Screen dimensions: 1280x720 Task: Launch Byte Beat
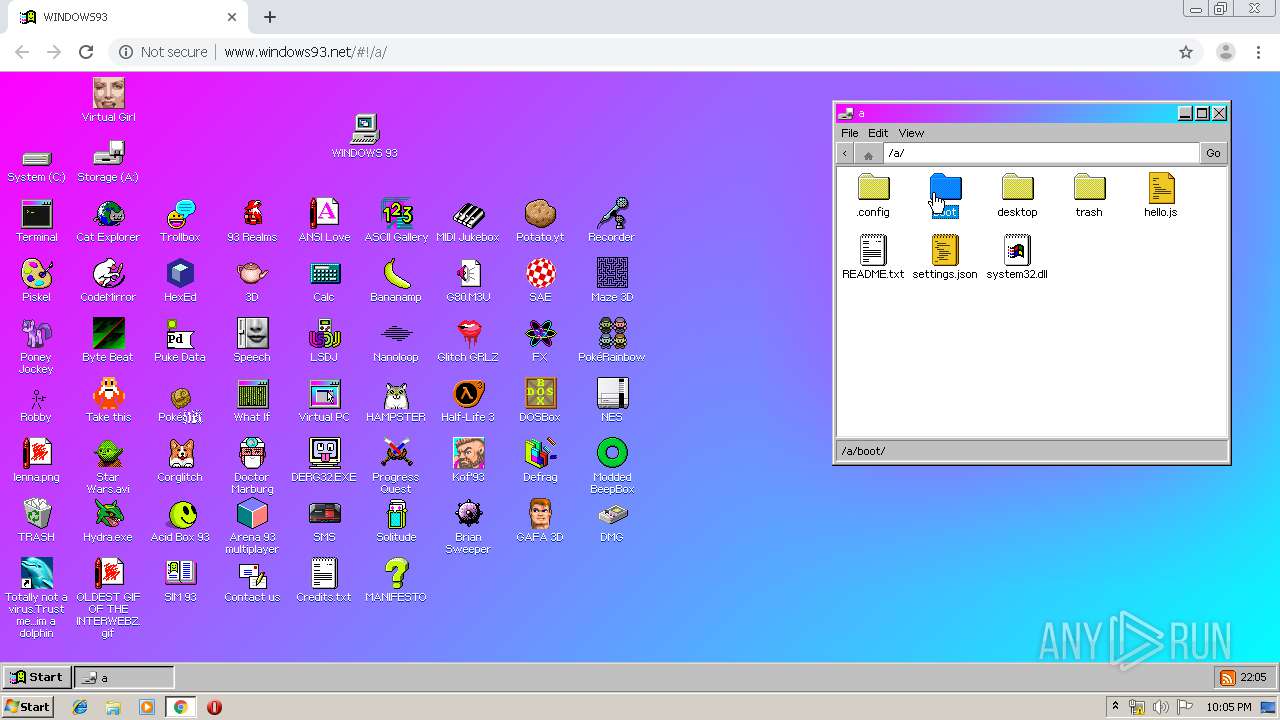point(108,341)
